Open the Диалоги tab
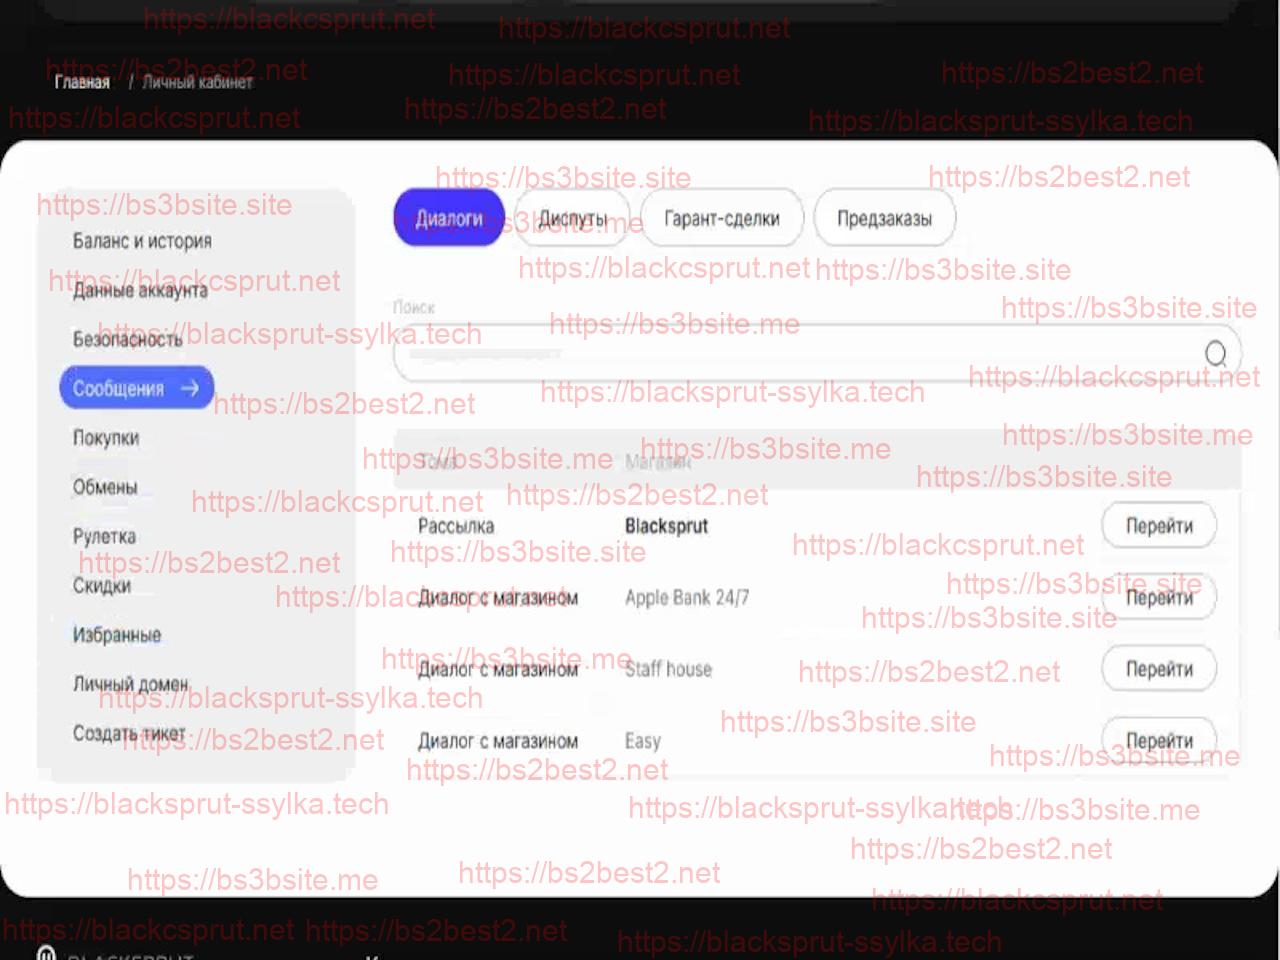This screenshot has height=960, width=1280. pos(449,218)
